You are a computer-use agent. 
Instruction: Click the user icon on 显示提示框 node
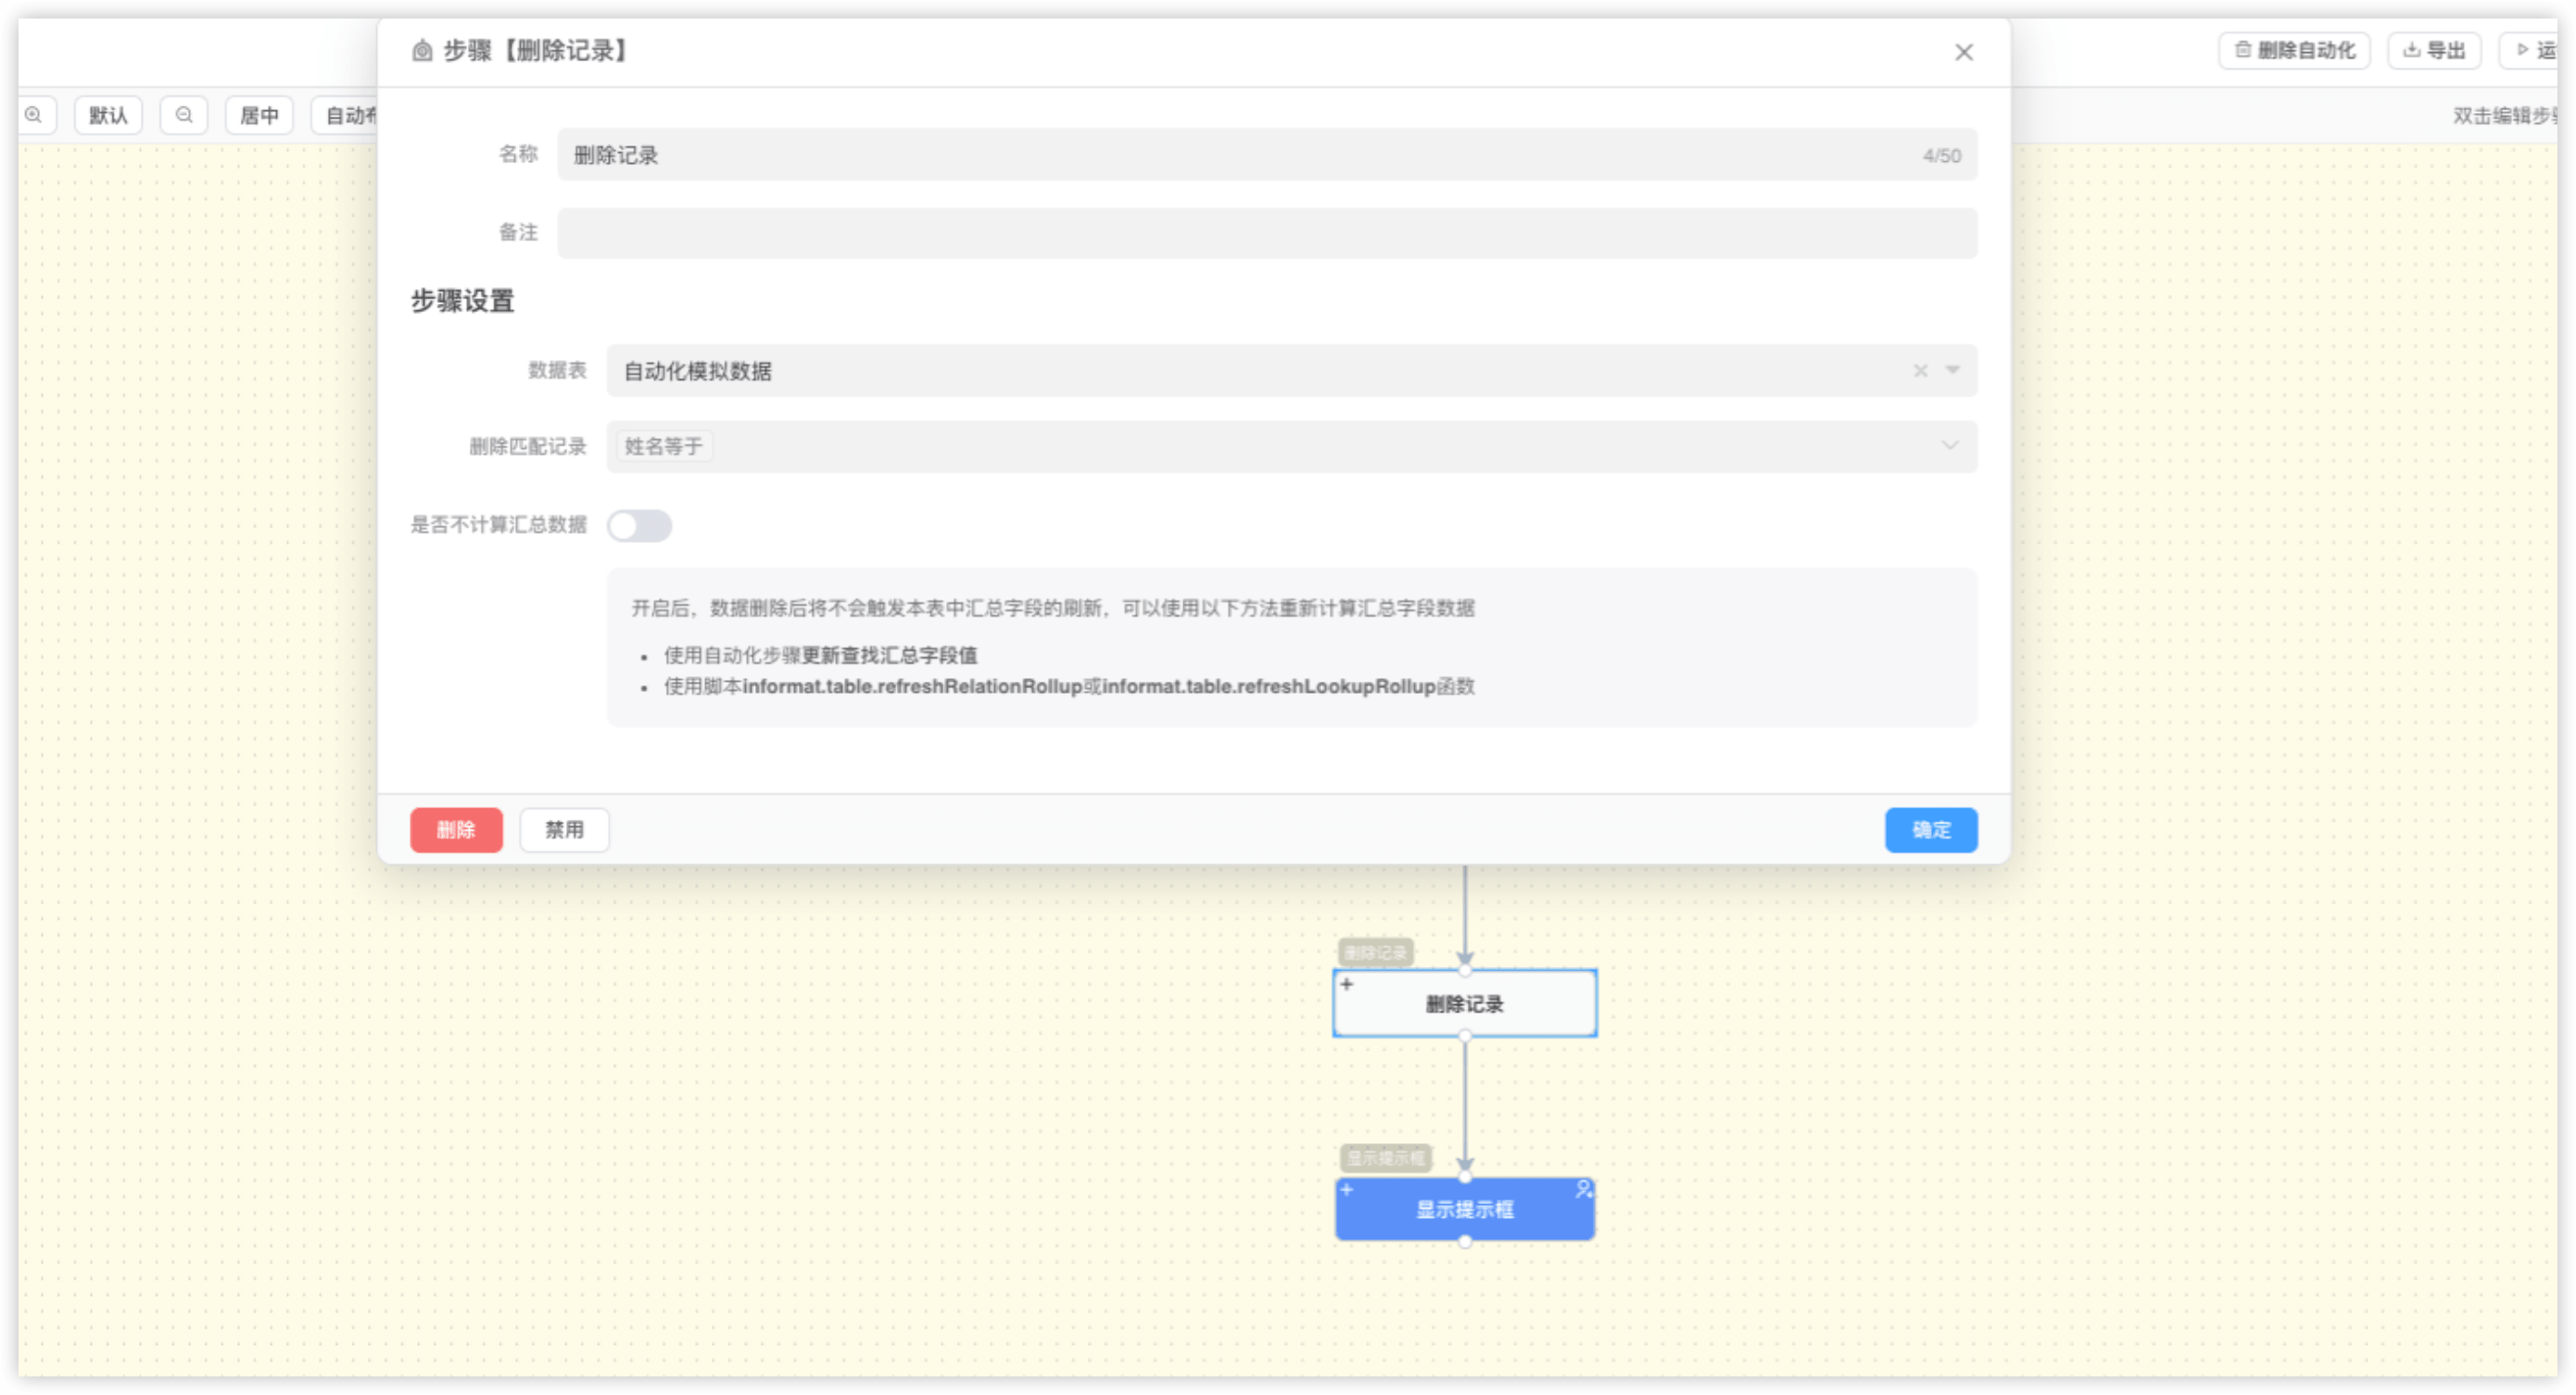pos(1583,1189)
